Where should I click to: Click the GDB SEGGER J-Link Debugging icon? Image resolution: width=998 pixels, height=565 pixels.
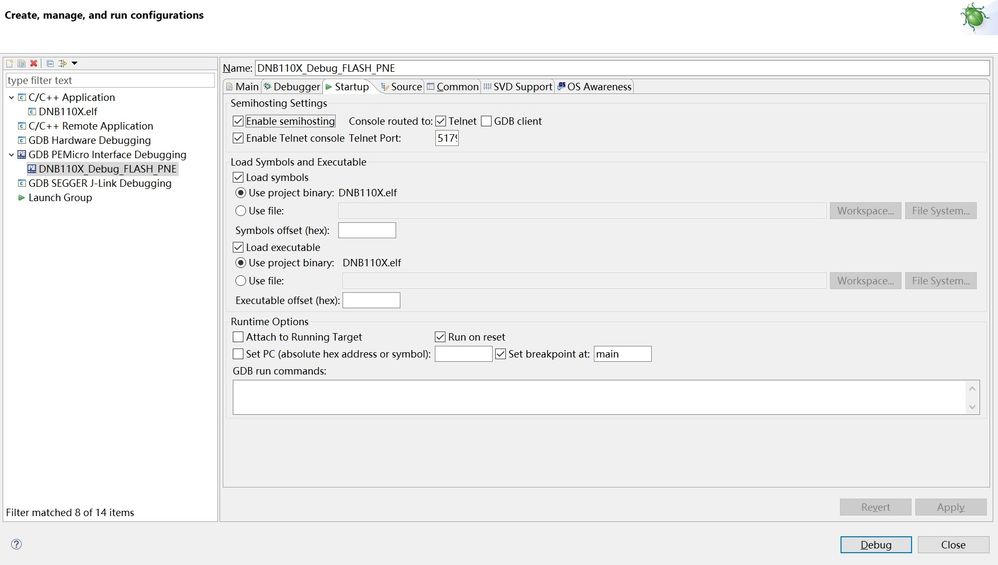pos(22,183)
